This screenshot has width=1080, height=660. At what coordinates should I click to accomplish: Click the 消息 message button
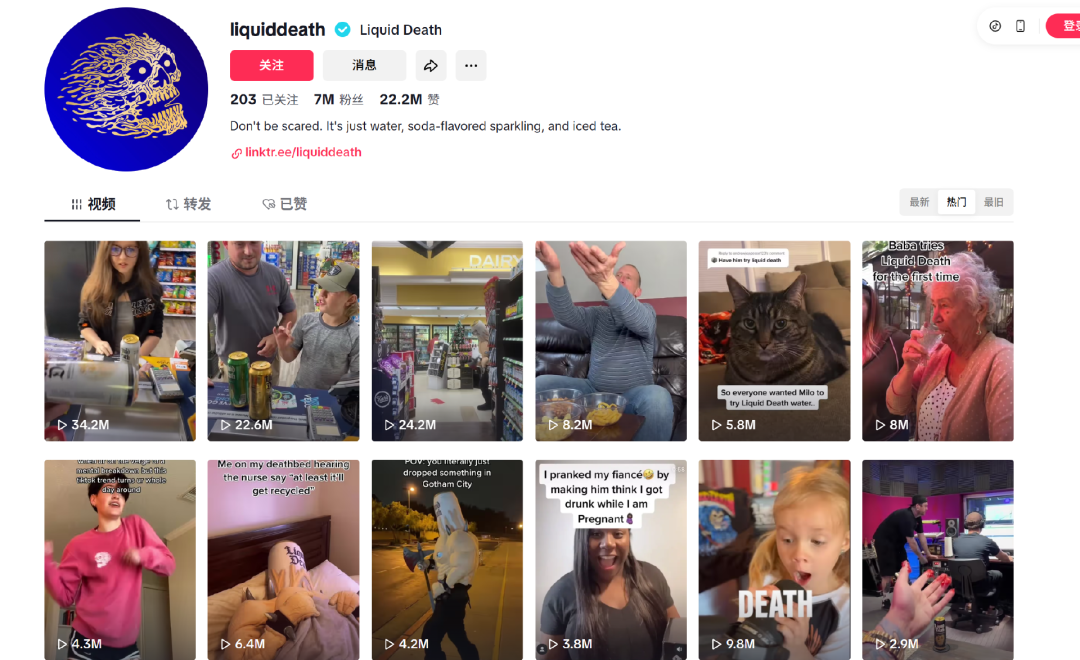[x=364, y=65]
